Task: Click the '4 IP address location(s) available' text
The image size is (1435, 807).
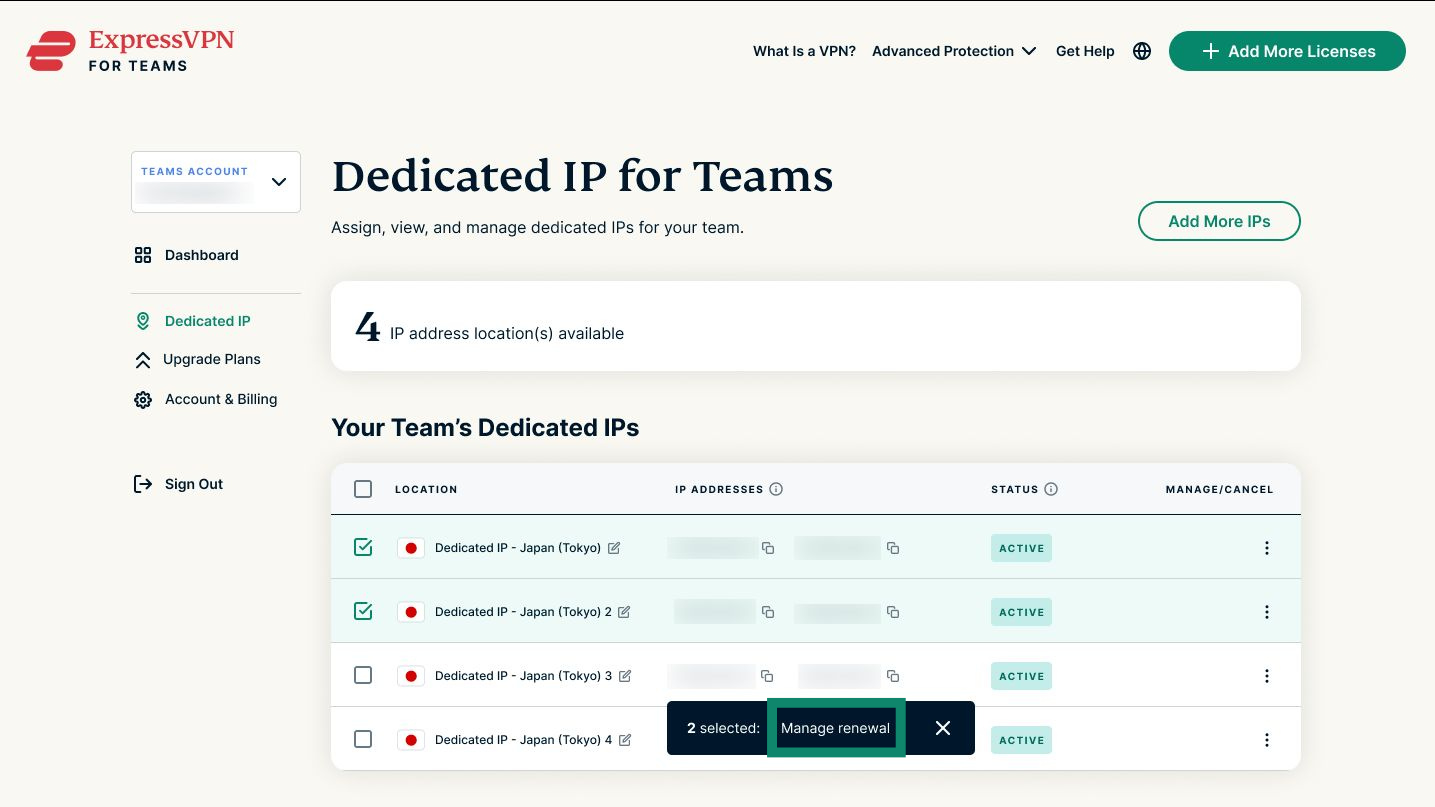Action: 490,328
